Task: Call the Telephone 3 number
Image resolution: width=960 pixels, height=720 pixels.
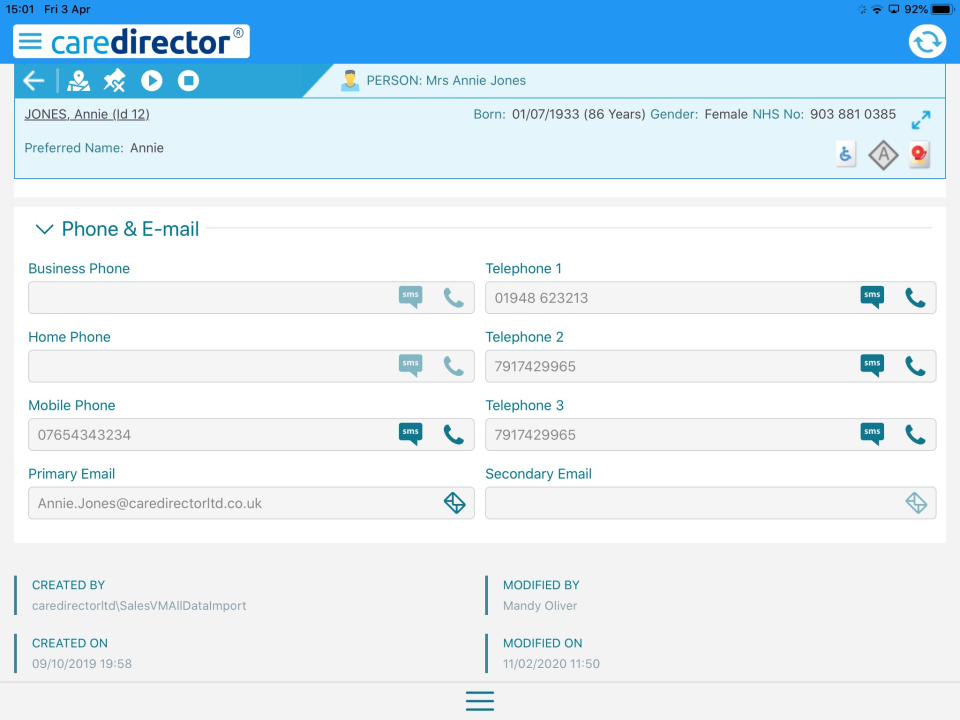Action: (x=915, y=435)
